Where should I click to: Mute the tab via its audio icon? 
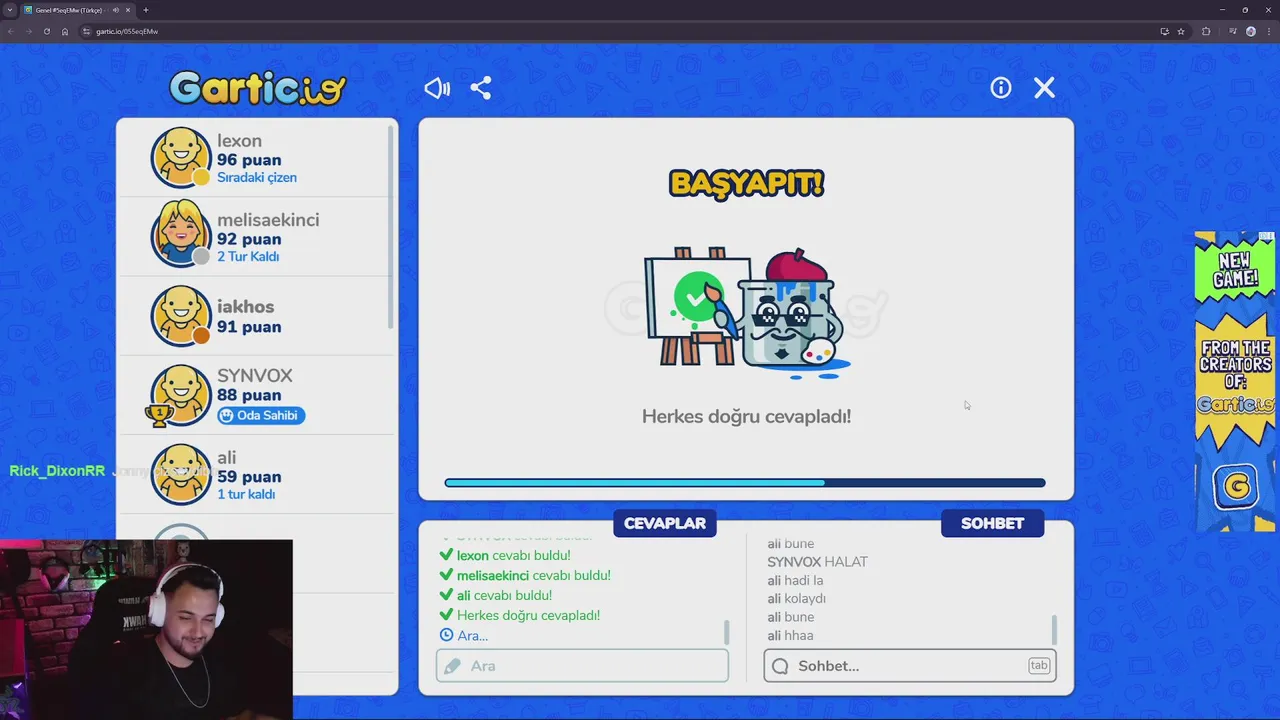click(x=115, y=10)
